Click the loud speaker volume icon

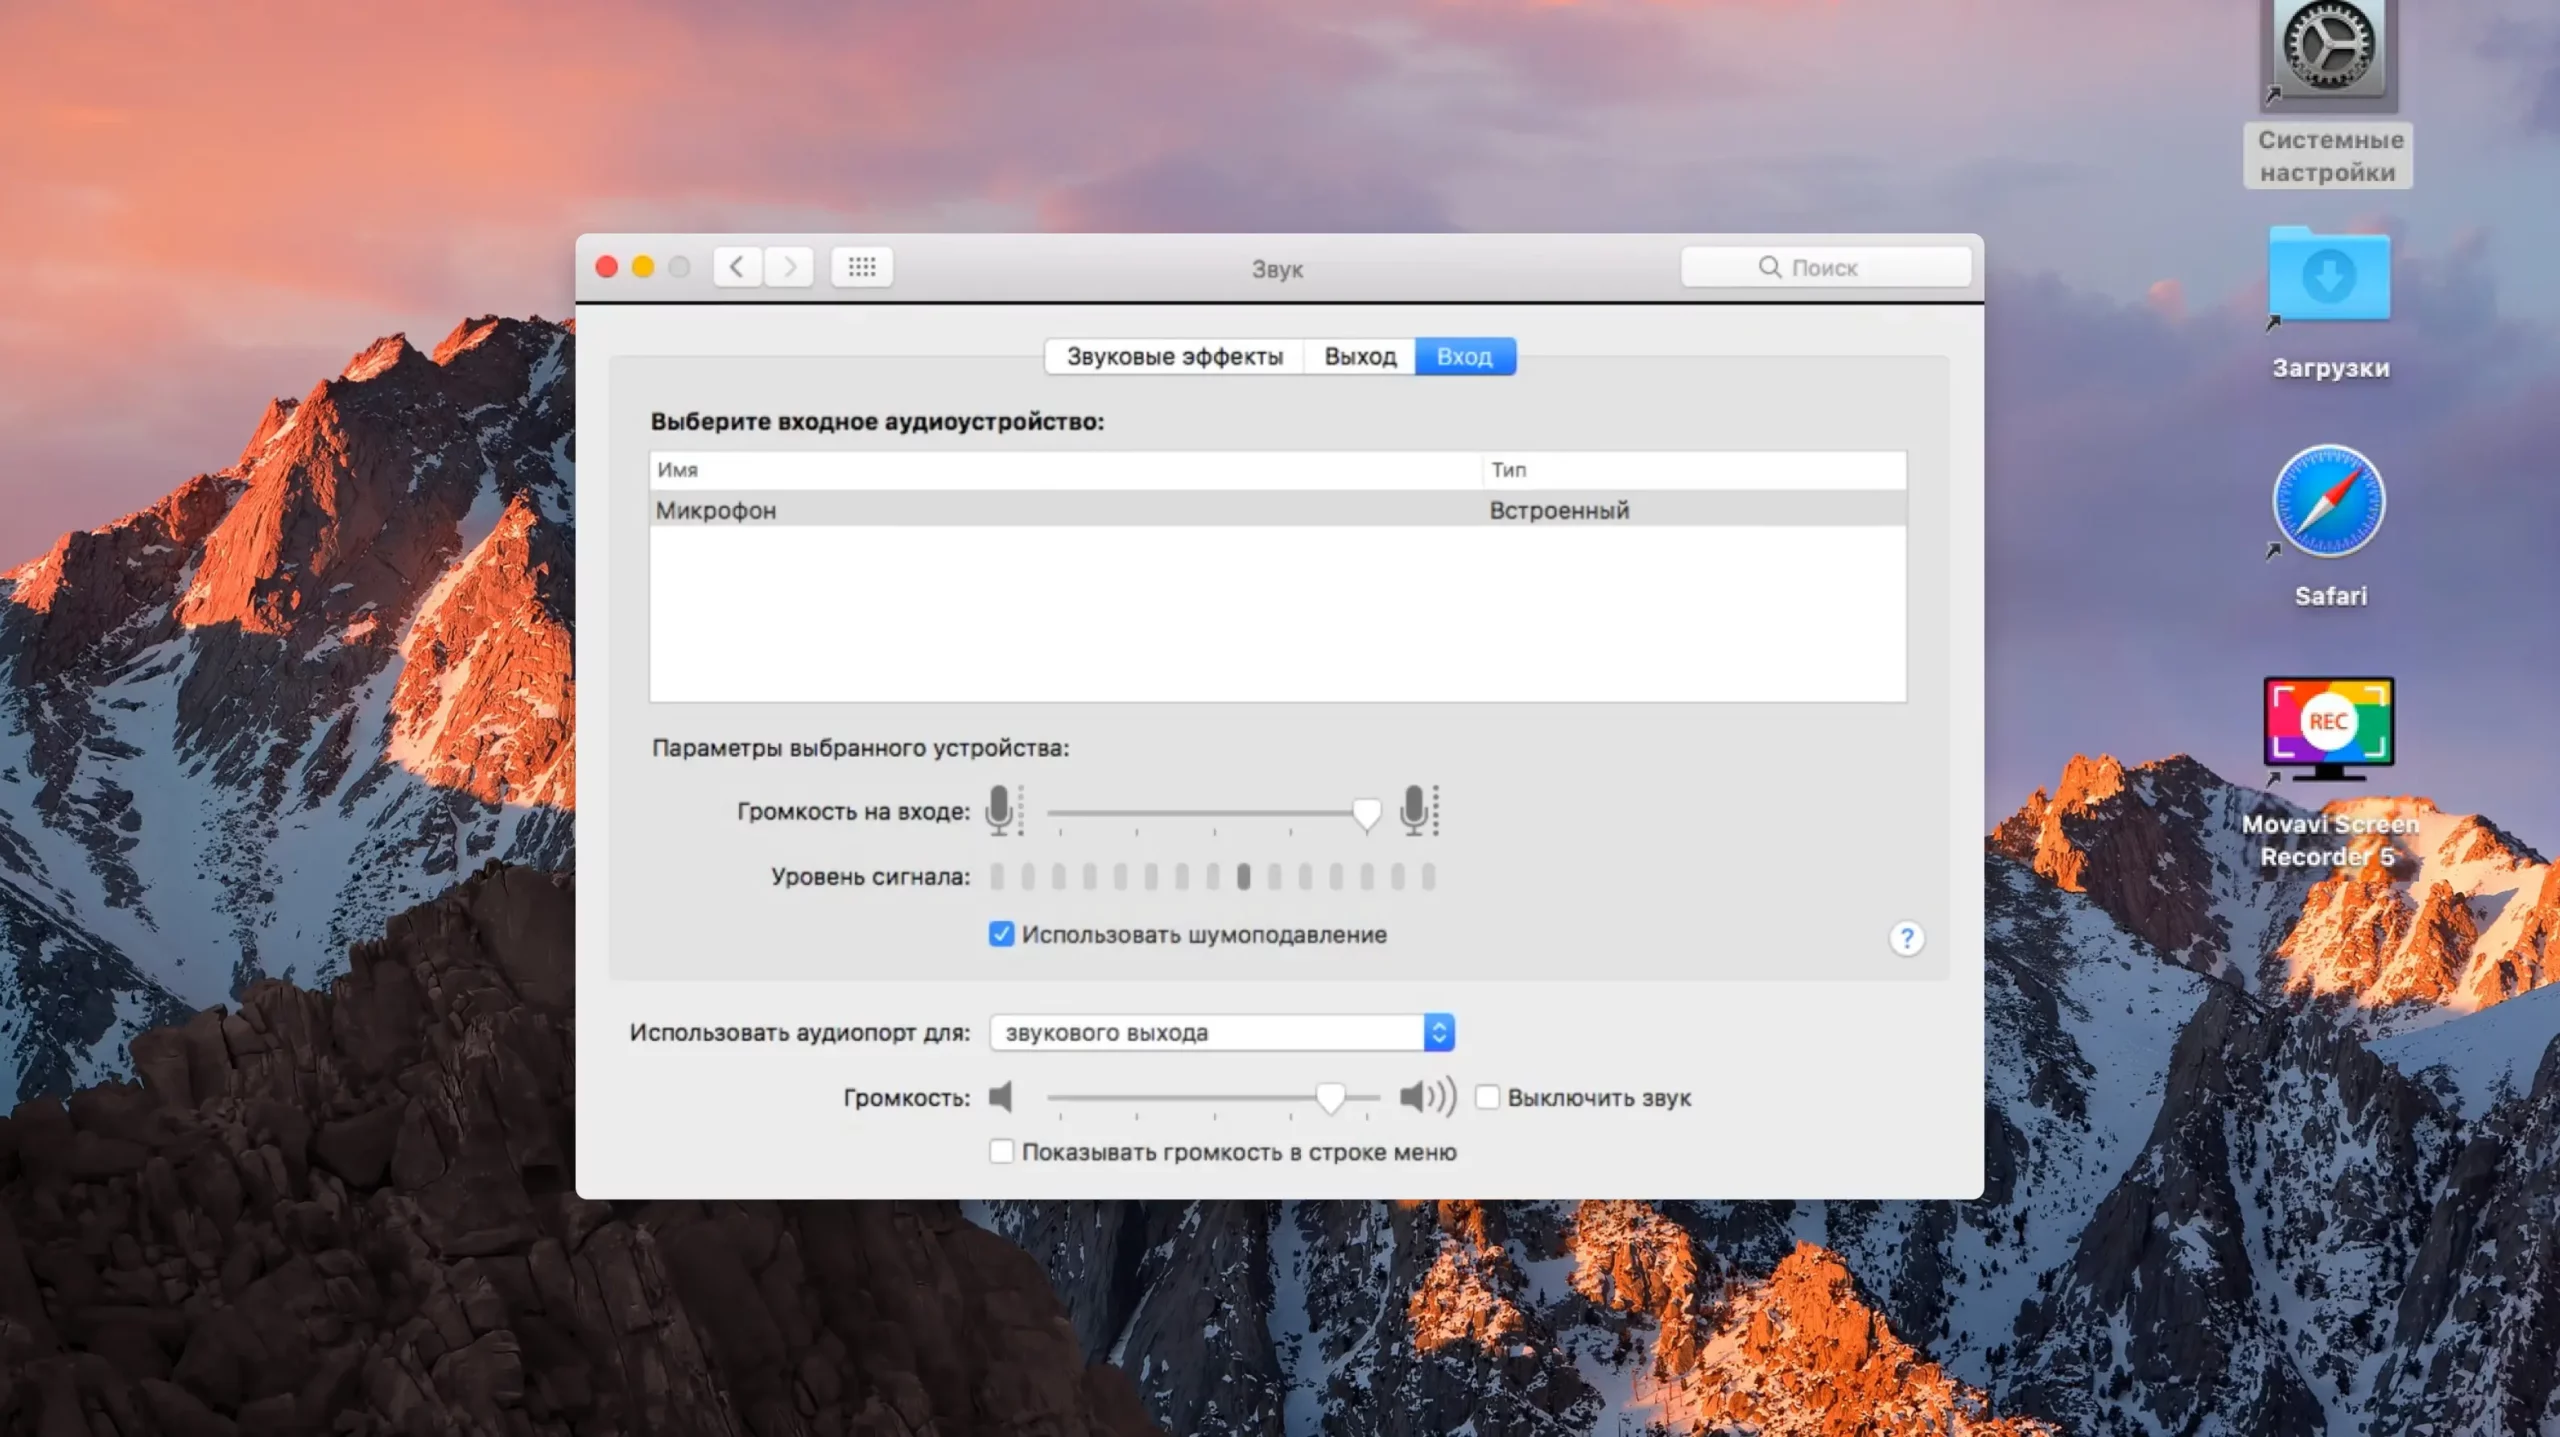point(1427,1097)
